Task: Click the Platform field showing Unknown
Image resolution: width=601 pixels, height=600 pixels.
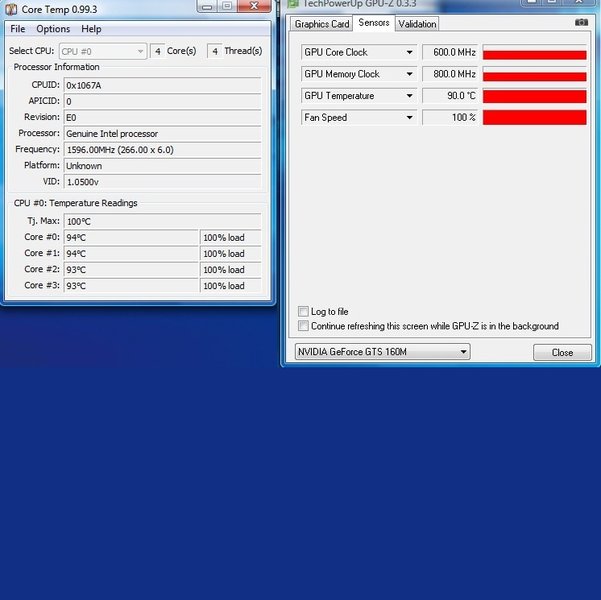Action: (163, 166)
